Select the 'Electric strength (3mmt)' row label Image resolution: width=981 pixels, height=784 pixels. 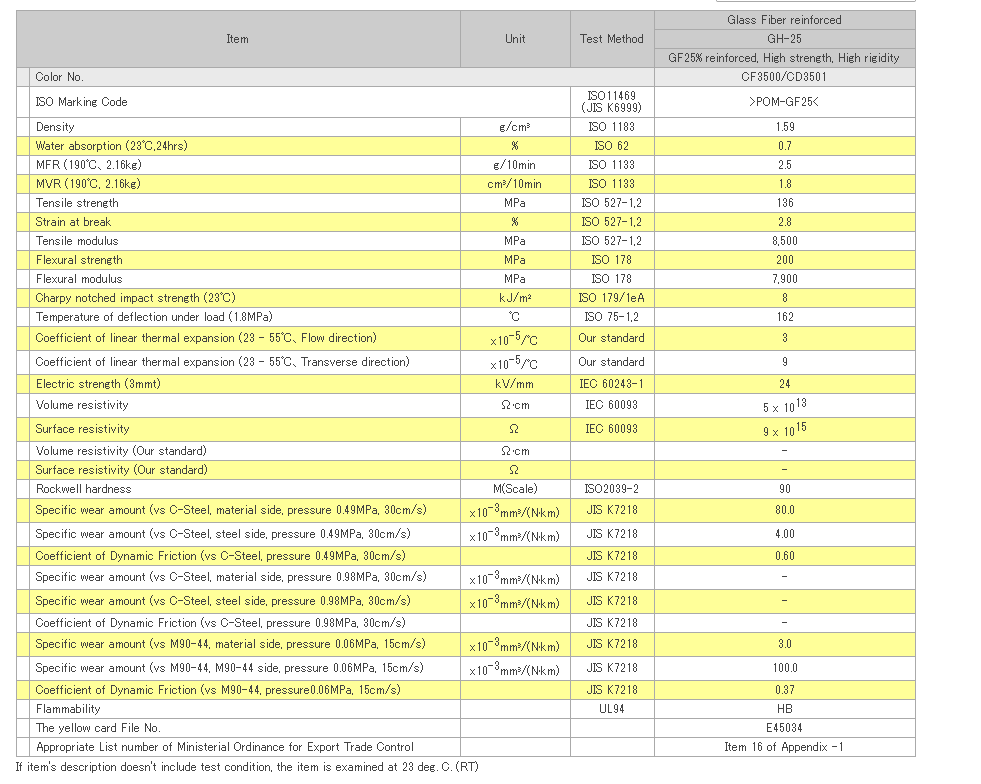click(98, 384)
